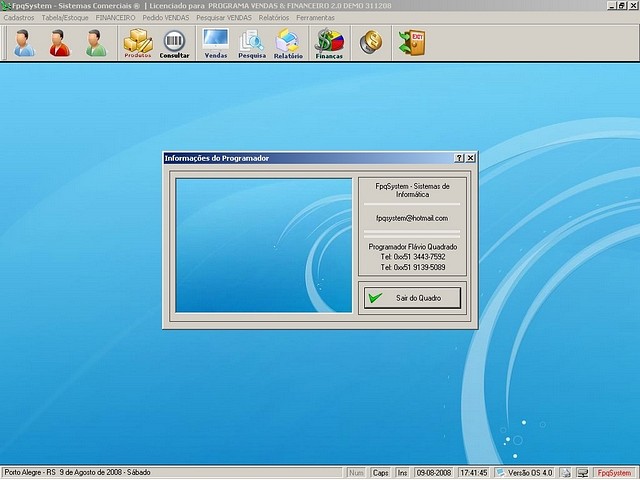This screenshot has height=480, width=640.
Task: Click the Ins indicator in status bar
Action: [402, 473]
